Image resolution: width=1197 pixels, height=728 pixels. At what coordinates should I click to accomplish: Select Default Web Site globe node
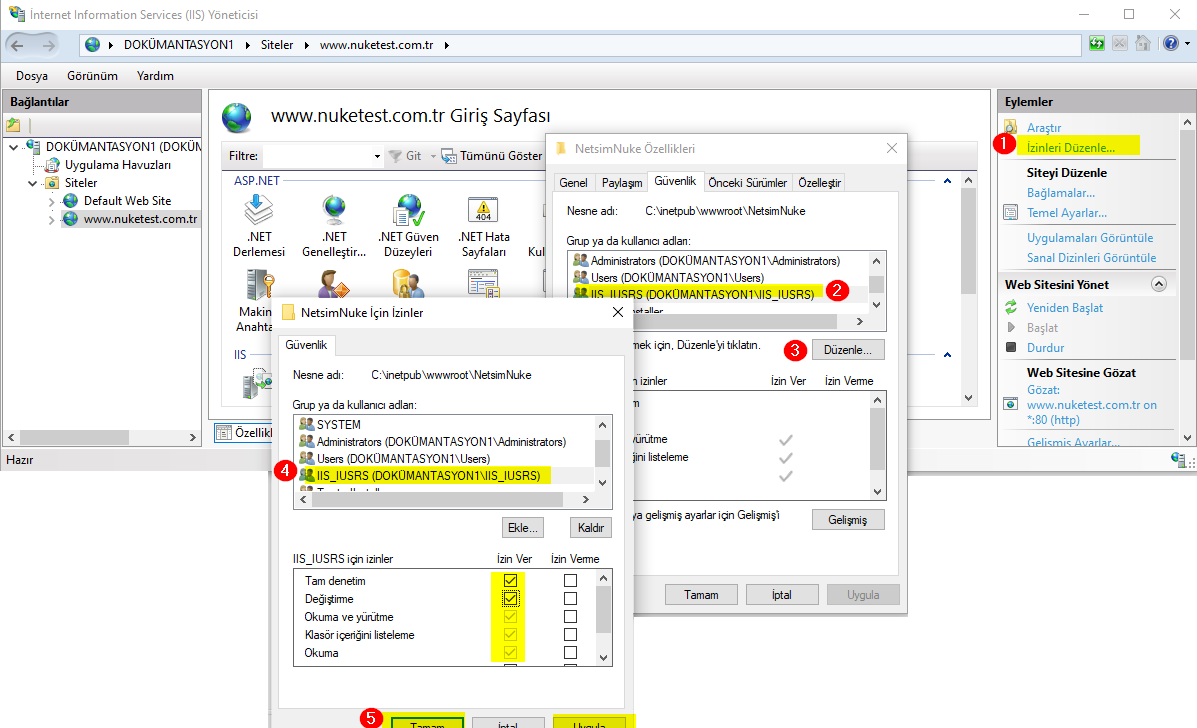(70, 201)
